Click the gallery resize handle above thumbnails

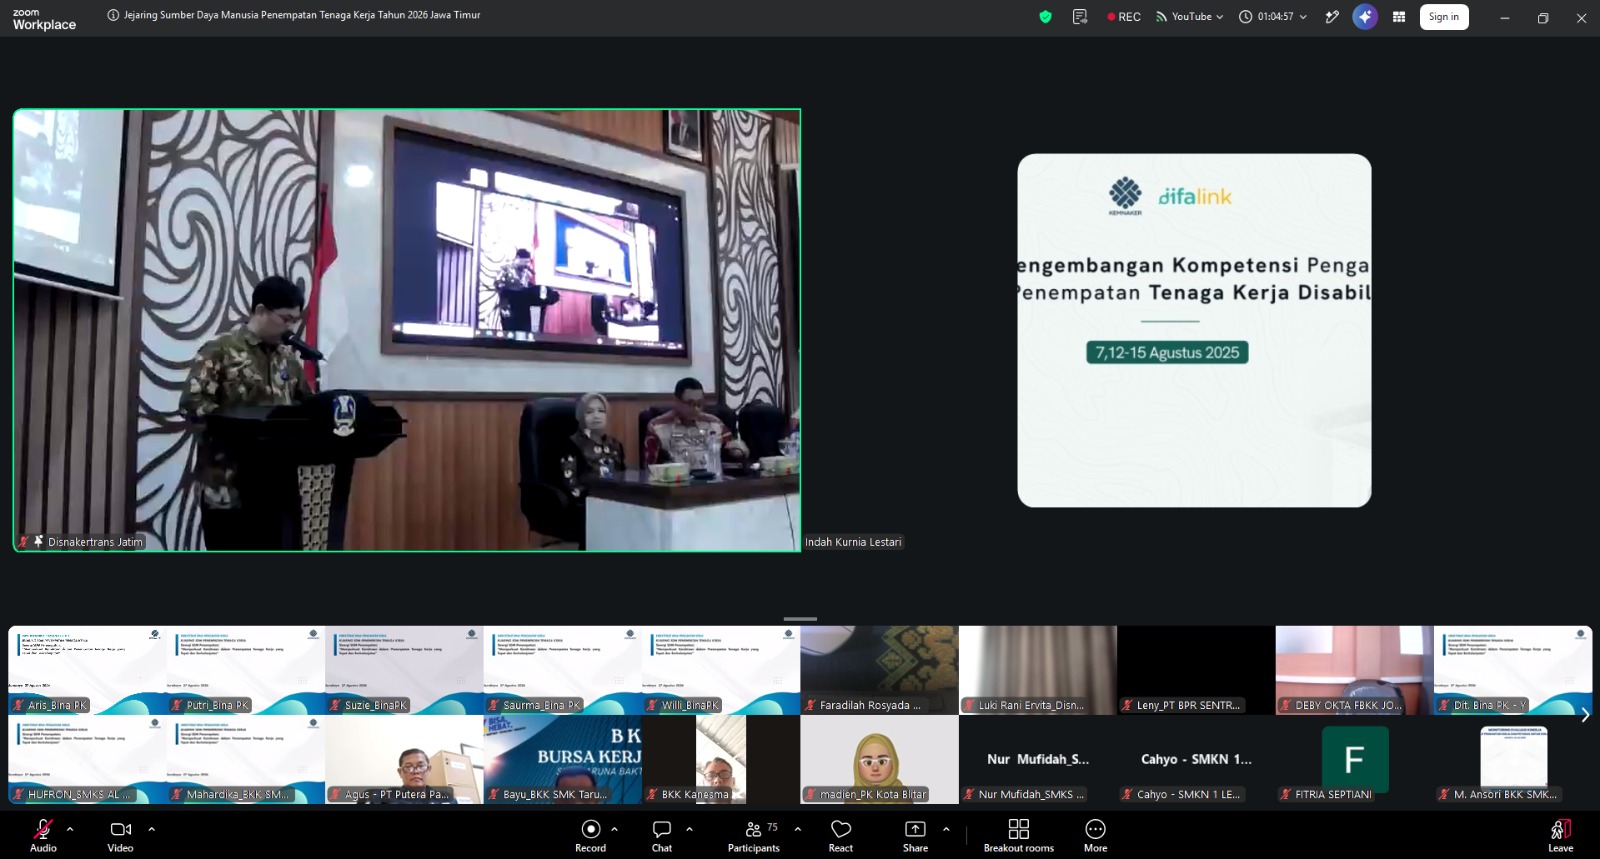[800, 619]
